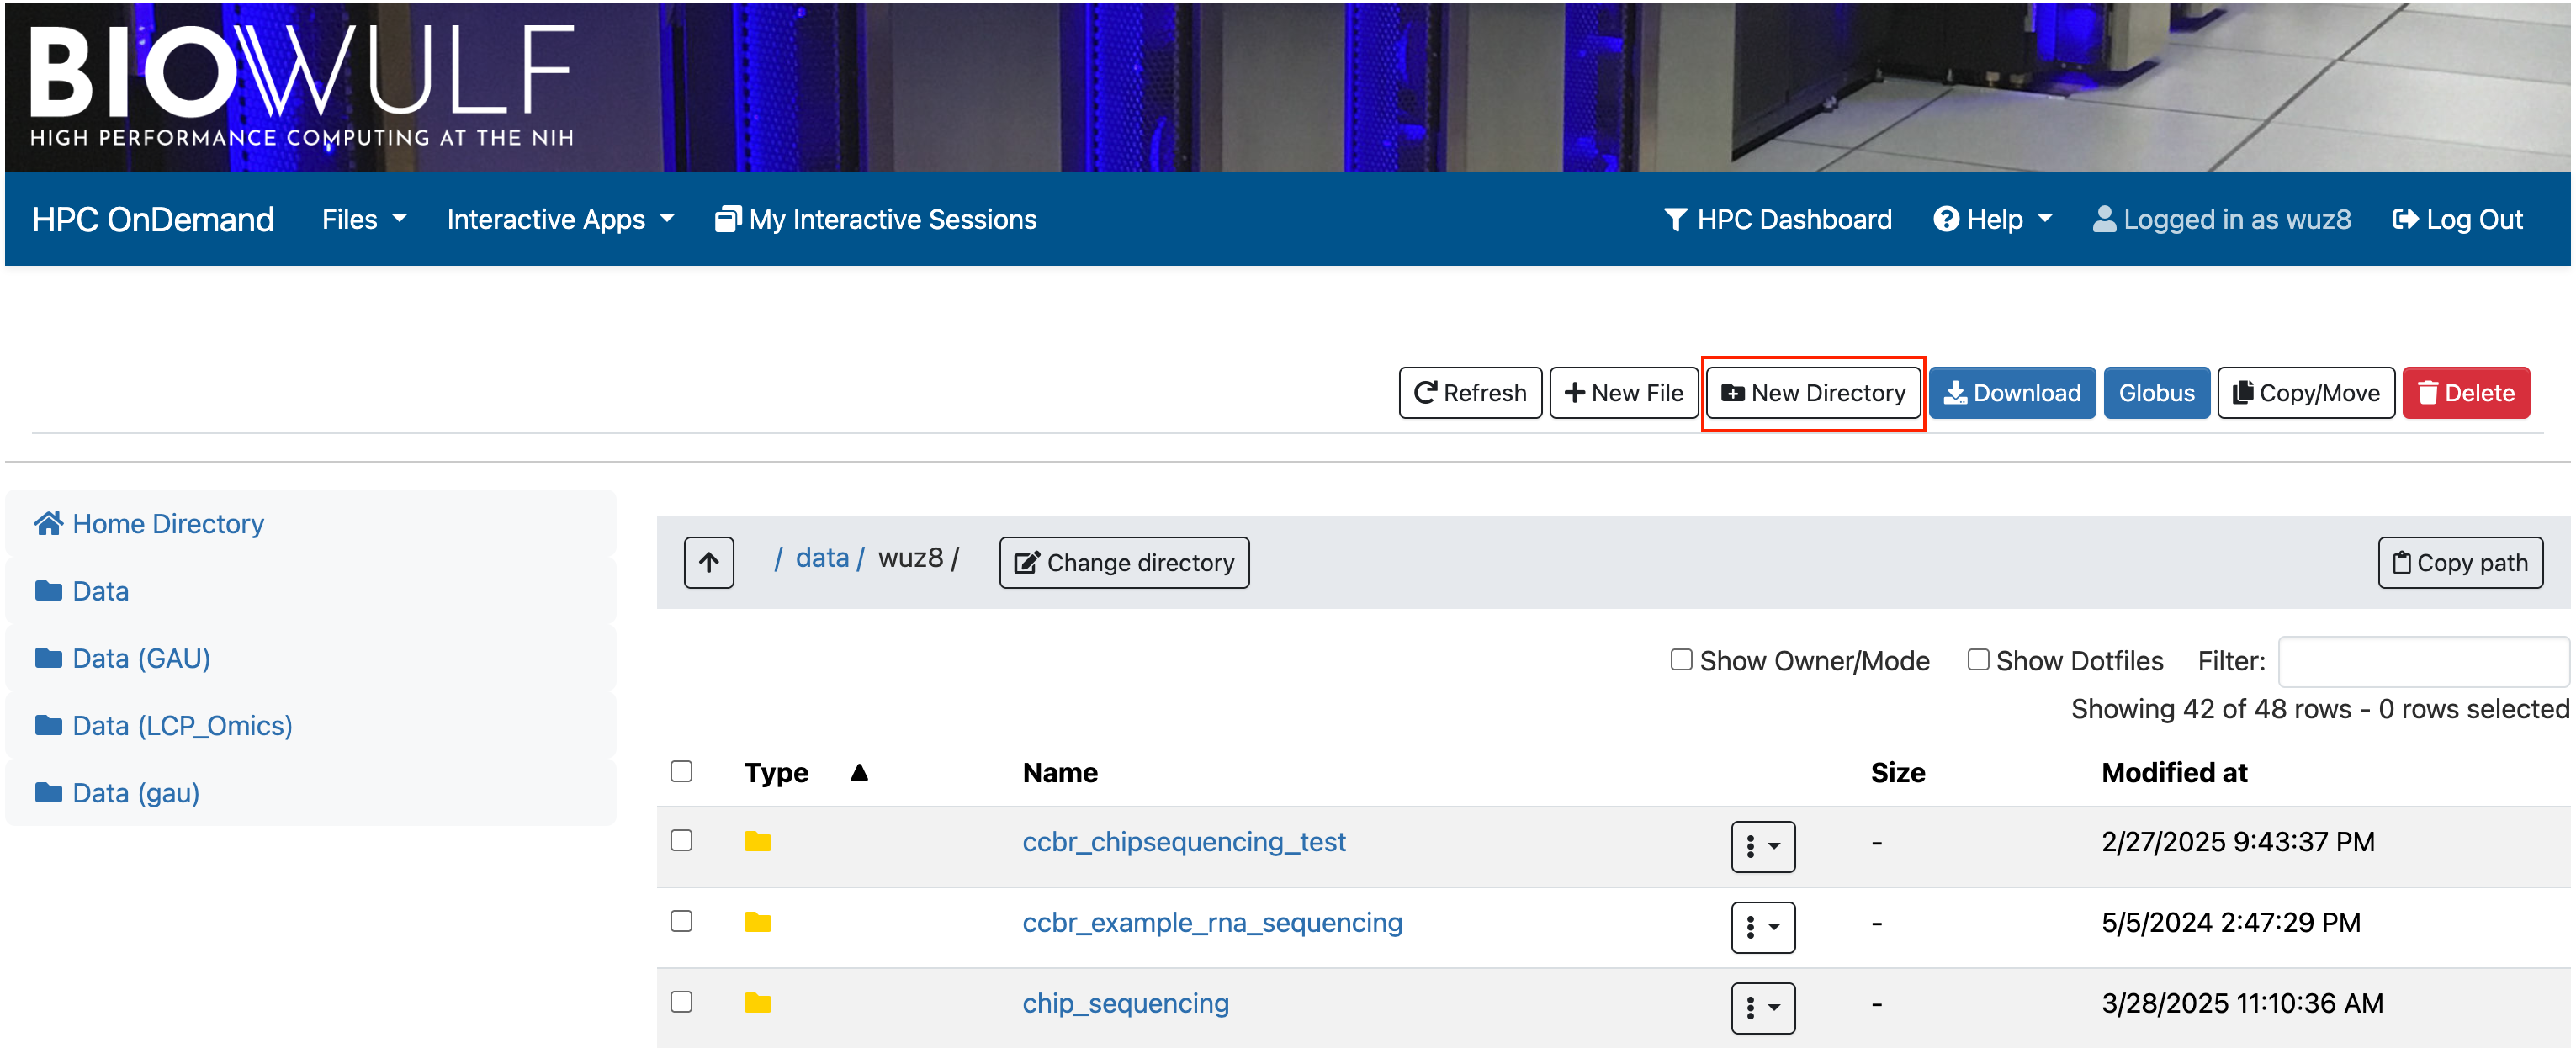Click into the Filter text field
Viewport: 2576px width, 1048px height.
(2421, 660)
